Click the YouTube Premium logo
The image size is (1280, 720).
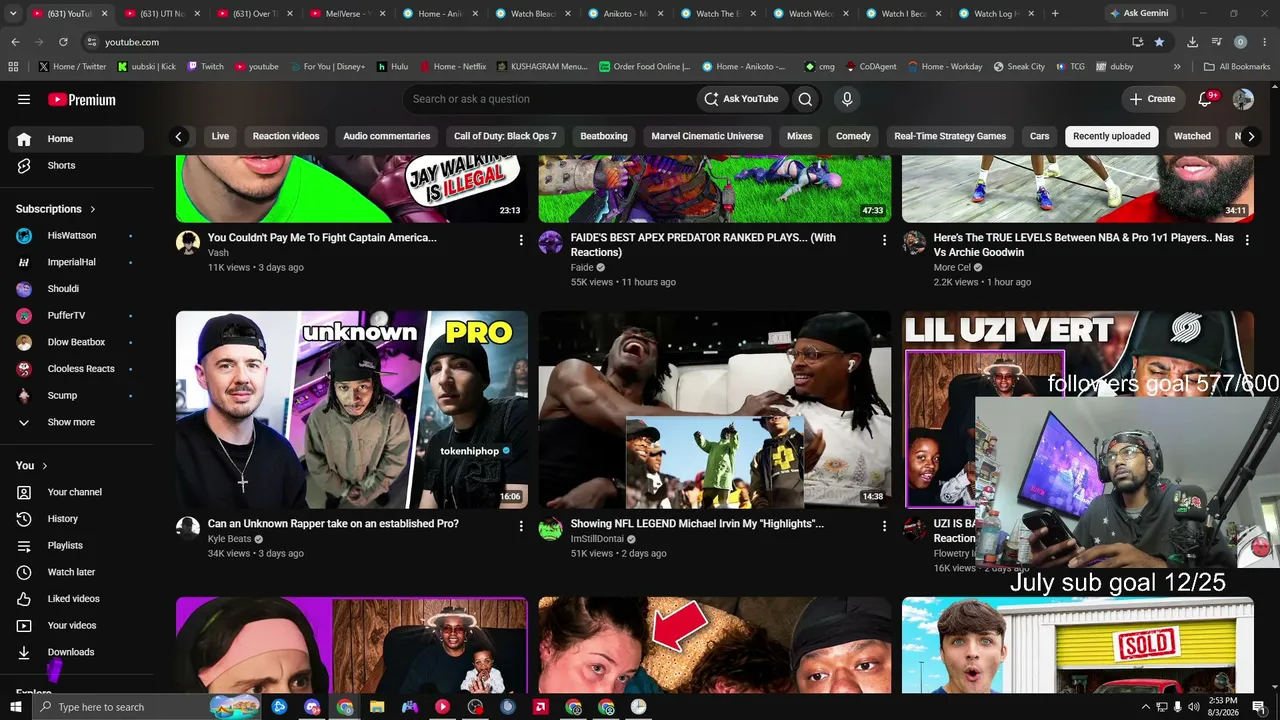[x=82, y=99]
